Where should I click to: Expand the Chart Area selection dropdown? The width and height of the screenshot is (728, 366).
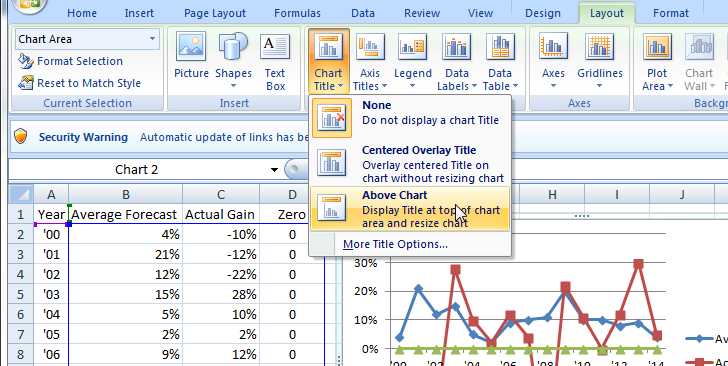click(x=152, y=39)
